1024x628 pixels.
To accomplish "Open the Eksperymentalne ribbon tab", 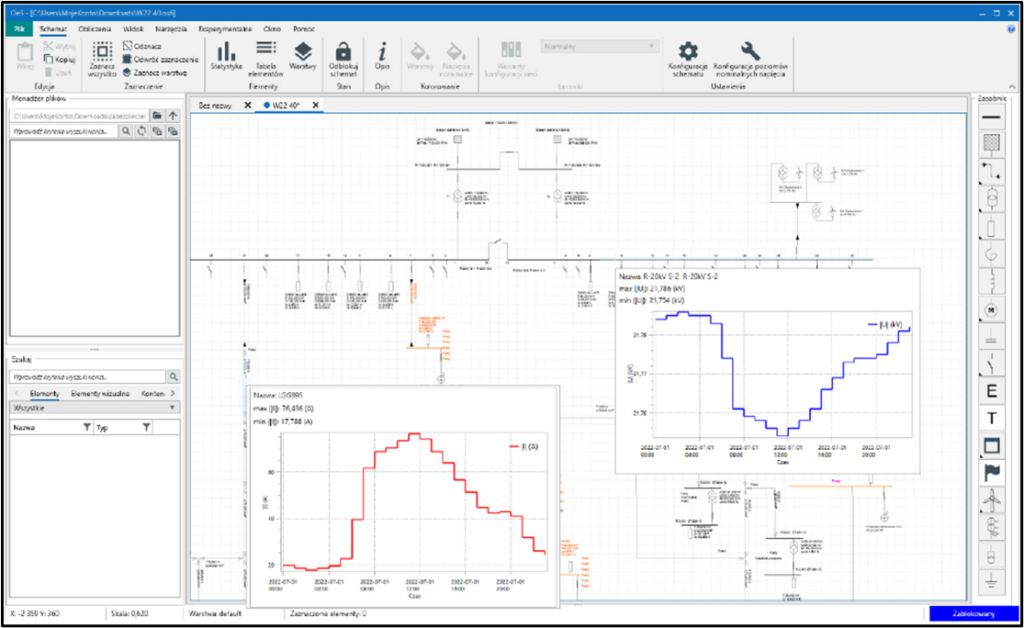I will [x=225, y=29].
